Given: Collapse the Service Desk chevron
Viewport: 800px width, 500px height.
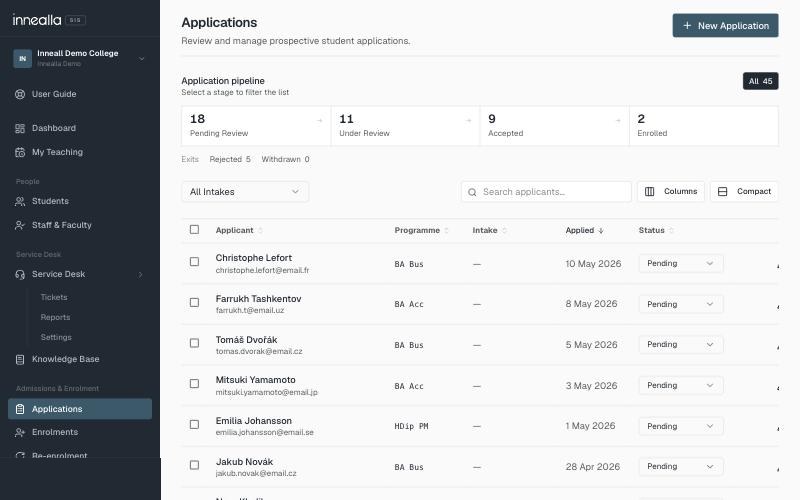Looking at the screenshot, I should pos(141,274).
